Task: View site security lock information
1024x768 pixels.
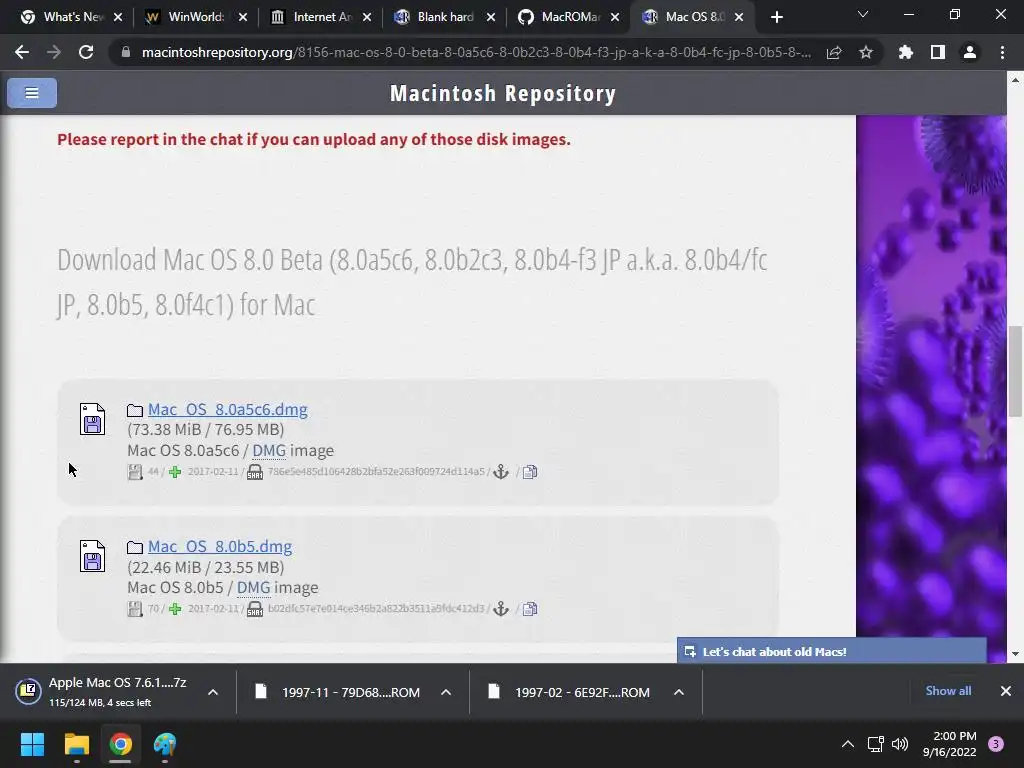Action: (126, 52)
